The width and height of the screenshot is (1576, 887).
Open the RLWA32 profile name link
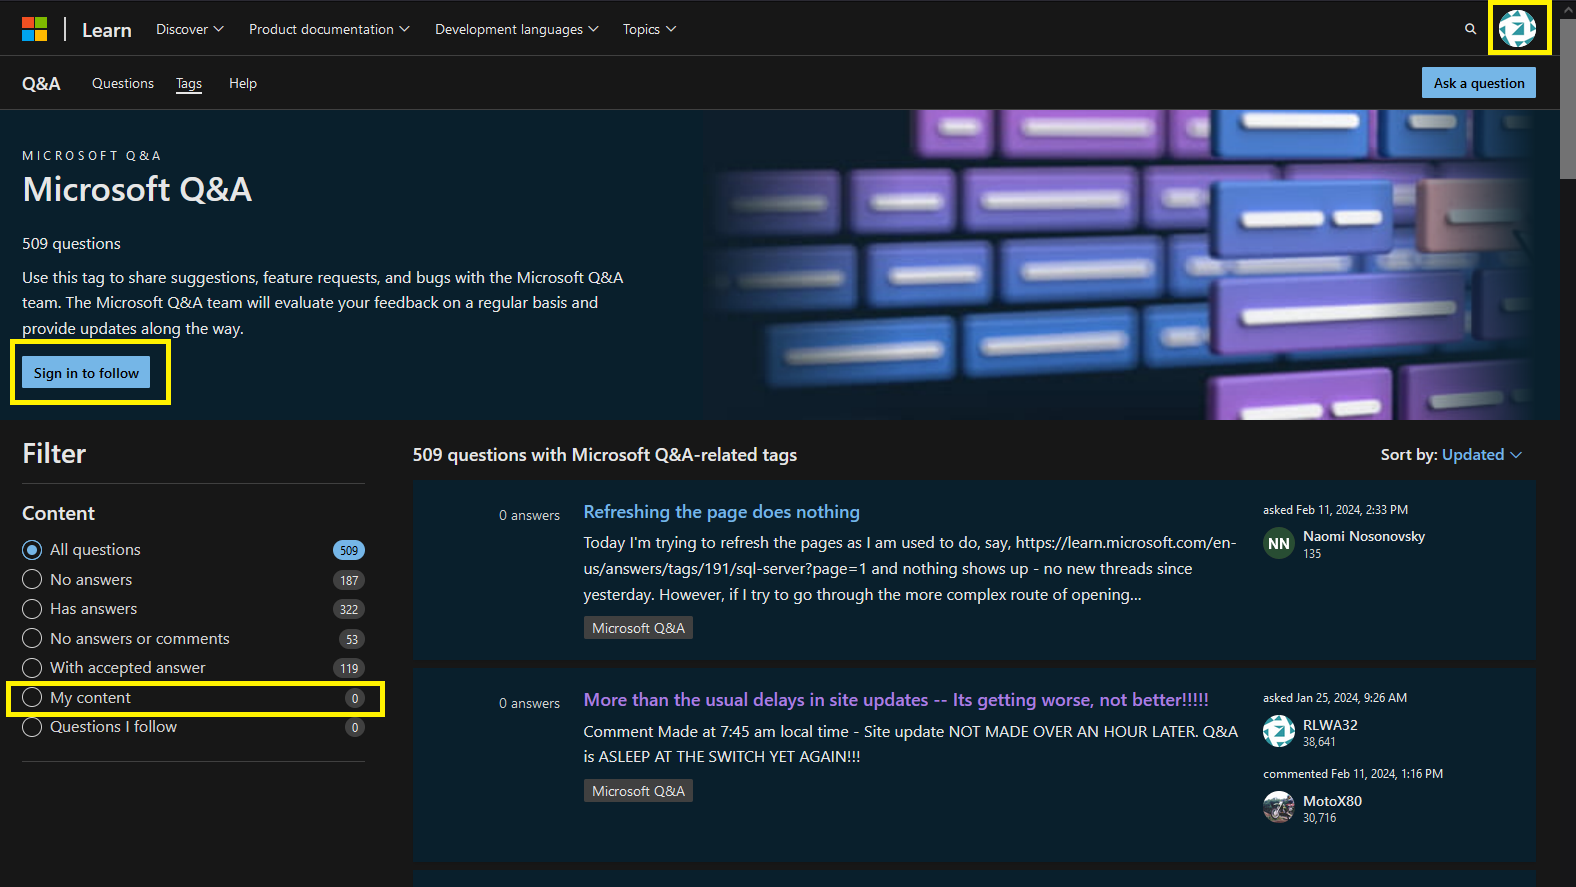1330,725
